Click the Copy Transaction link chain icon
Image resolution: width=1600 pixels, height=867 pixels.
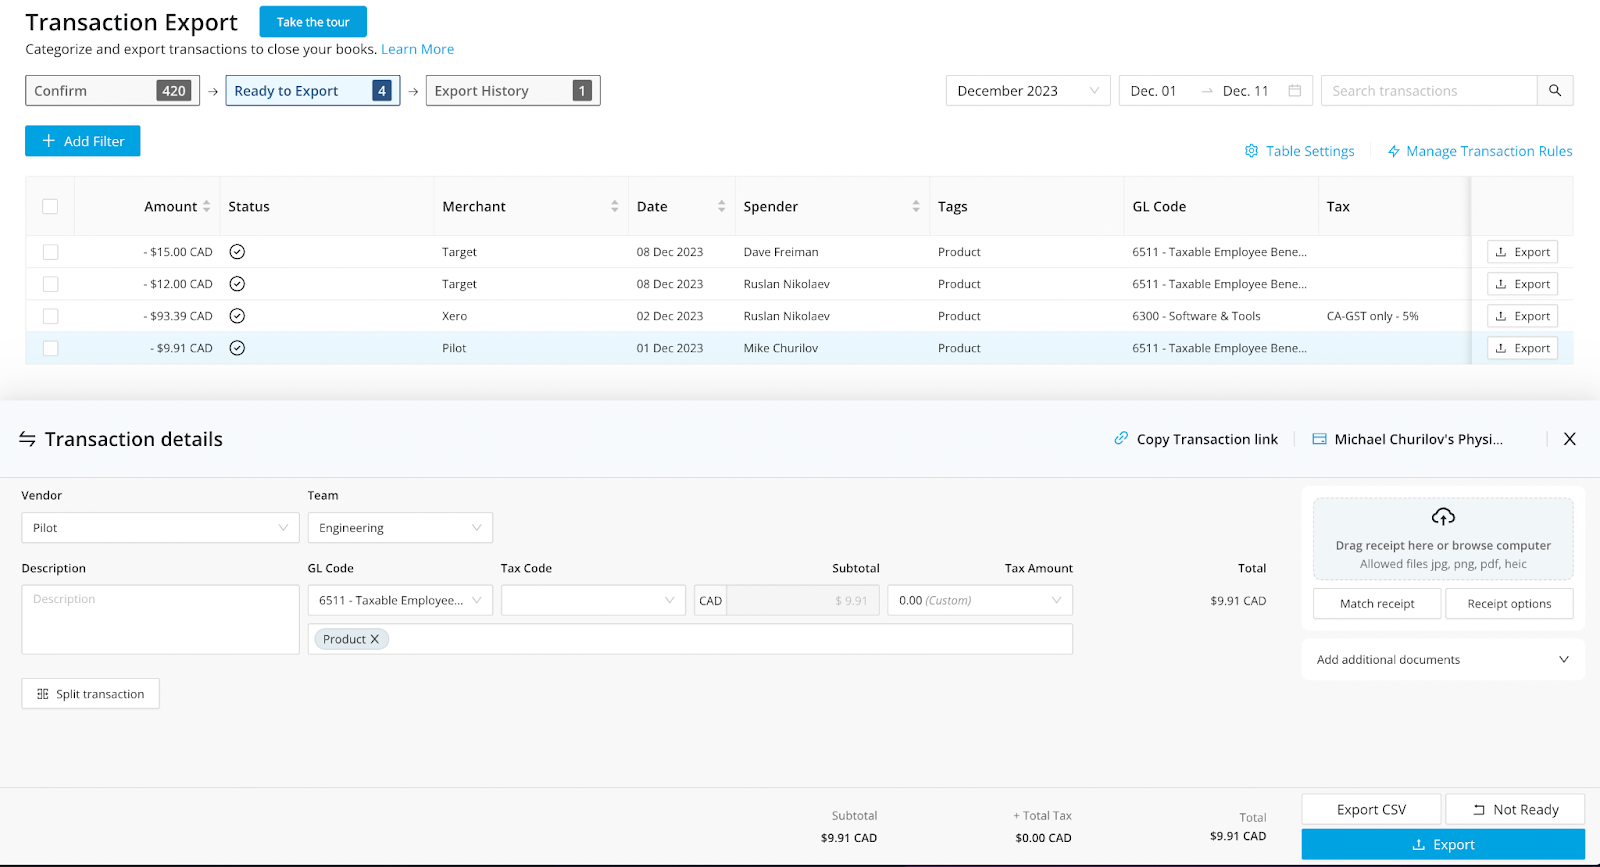1121,439
